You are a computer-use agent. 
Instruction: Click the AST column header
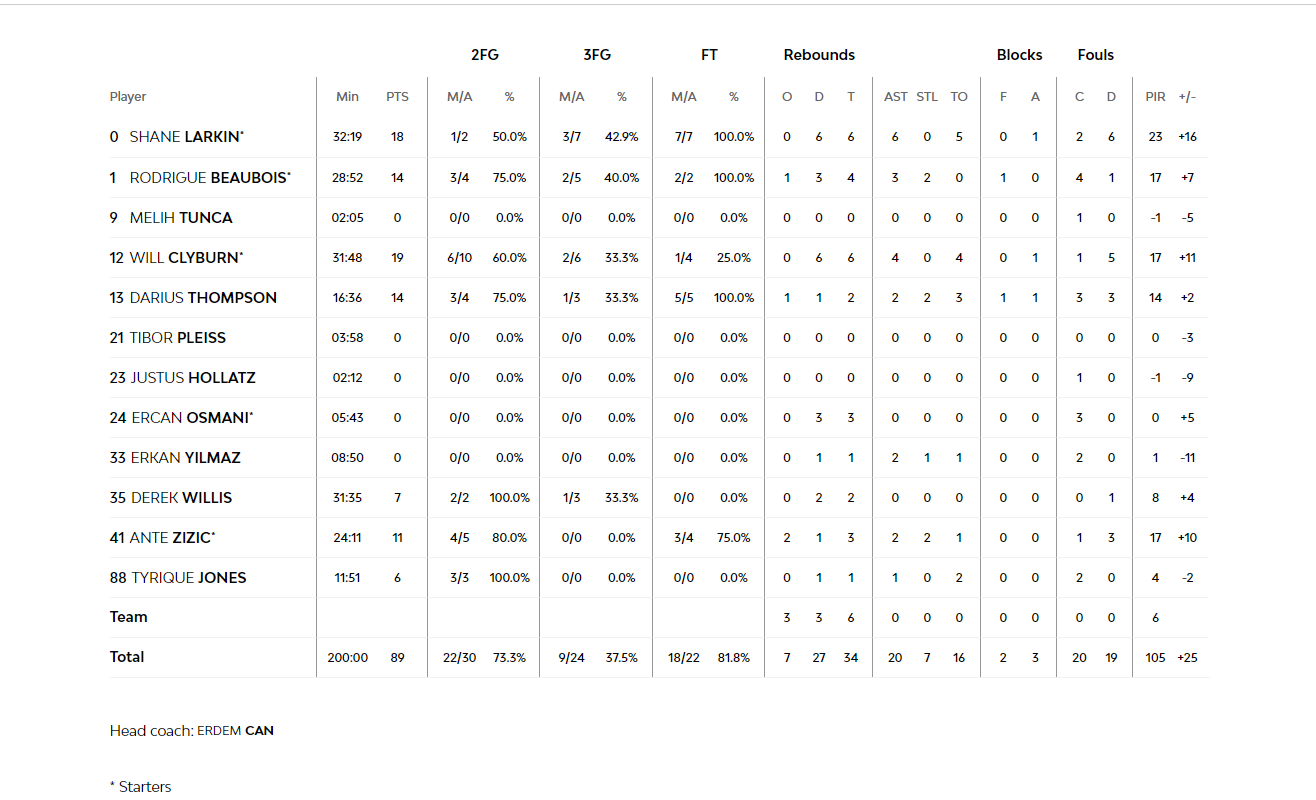tap(895, 97)
